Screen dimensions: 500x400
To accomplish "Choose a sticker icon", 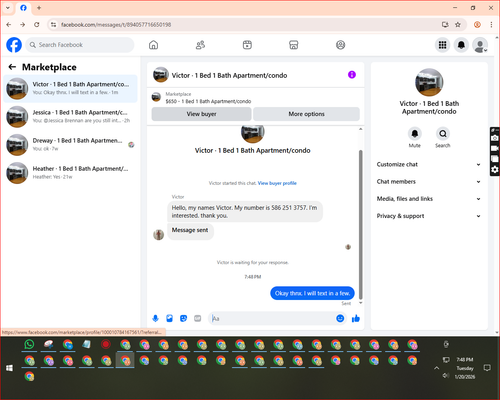I will point(183,318).
